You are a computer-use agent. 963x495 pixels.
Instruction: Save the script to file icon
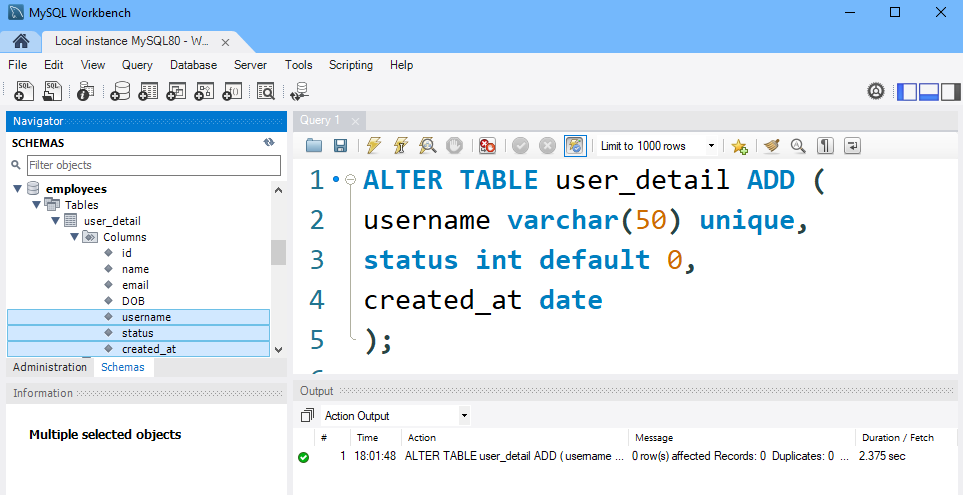click(340, 146)
